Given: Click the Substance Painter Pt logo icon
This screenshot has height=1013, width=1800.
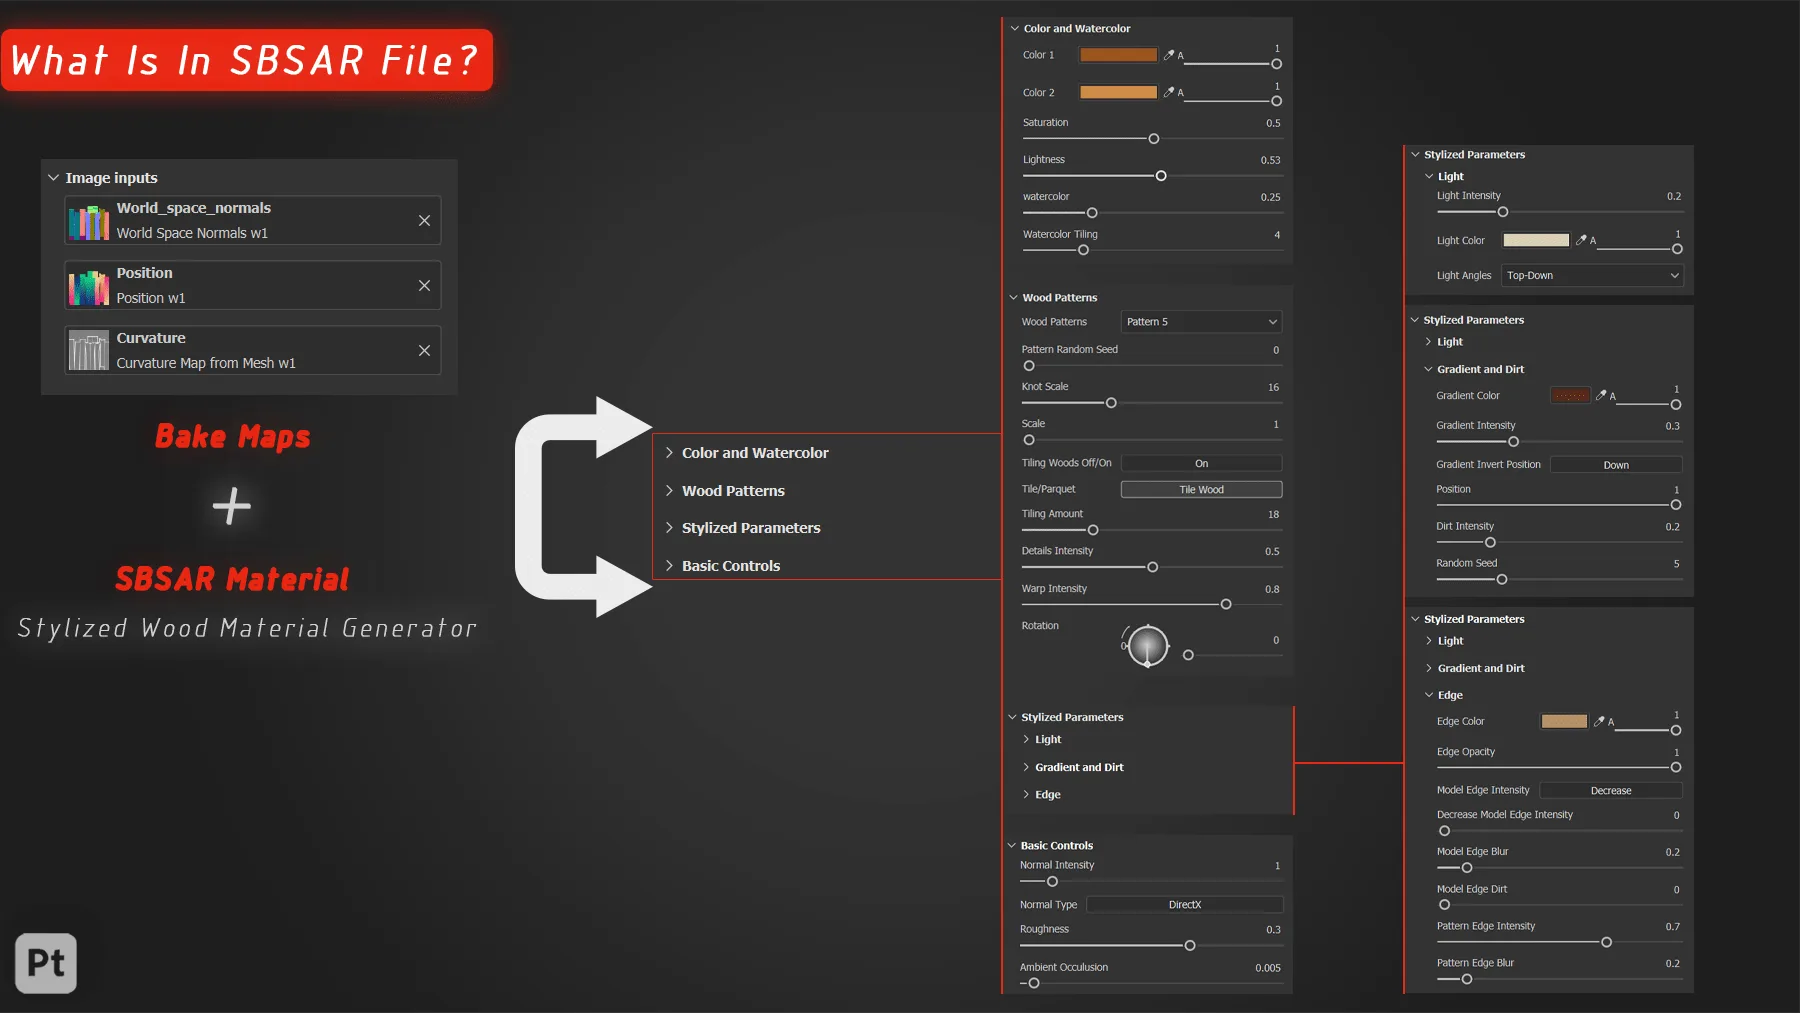Looking at the screenshot, I should click(46, 963).
